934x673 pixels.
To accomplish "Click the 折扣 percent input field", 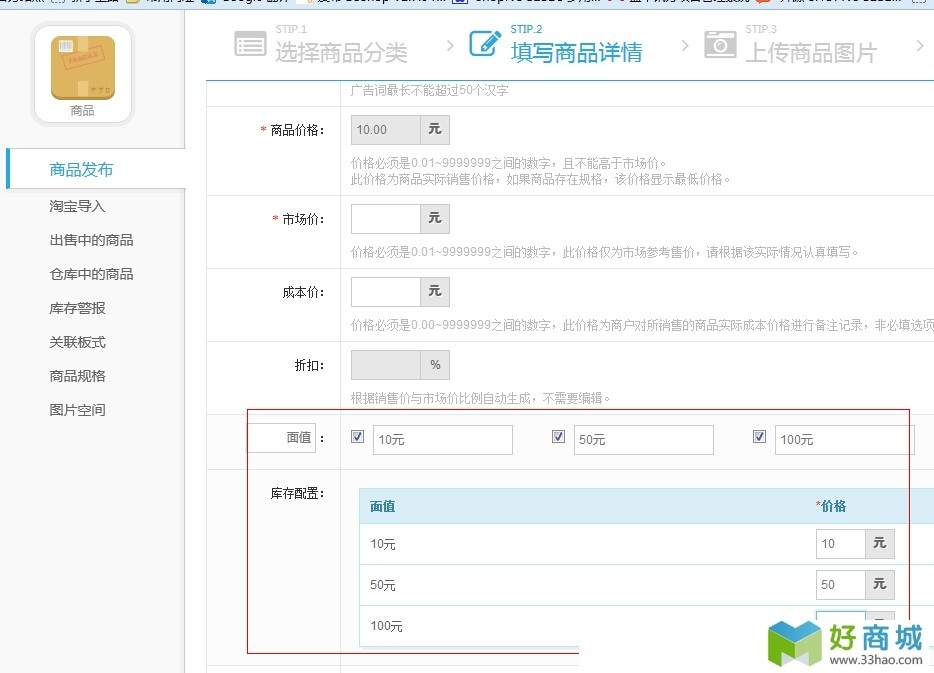I will pyautogui.click(x=385, y=364).
